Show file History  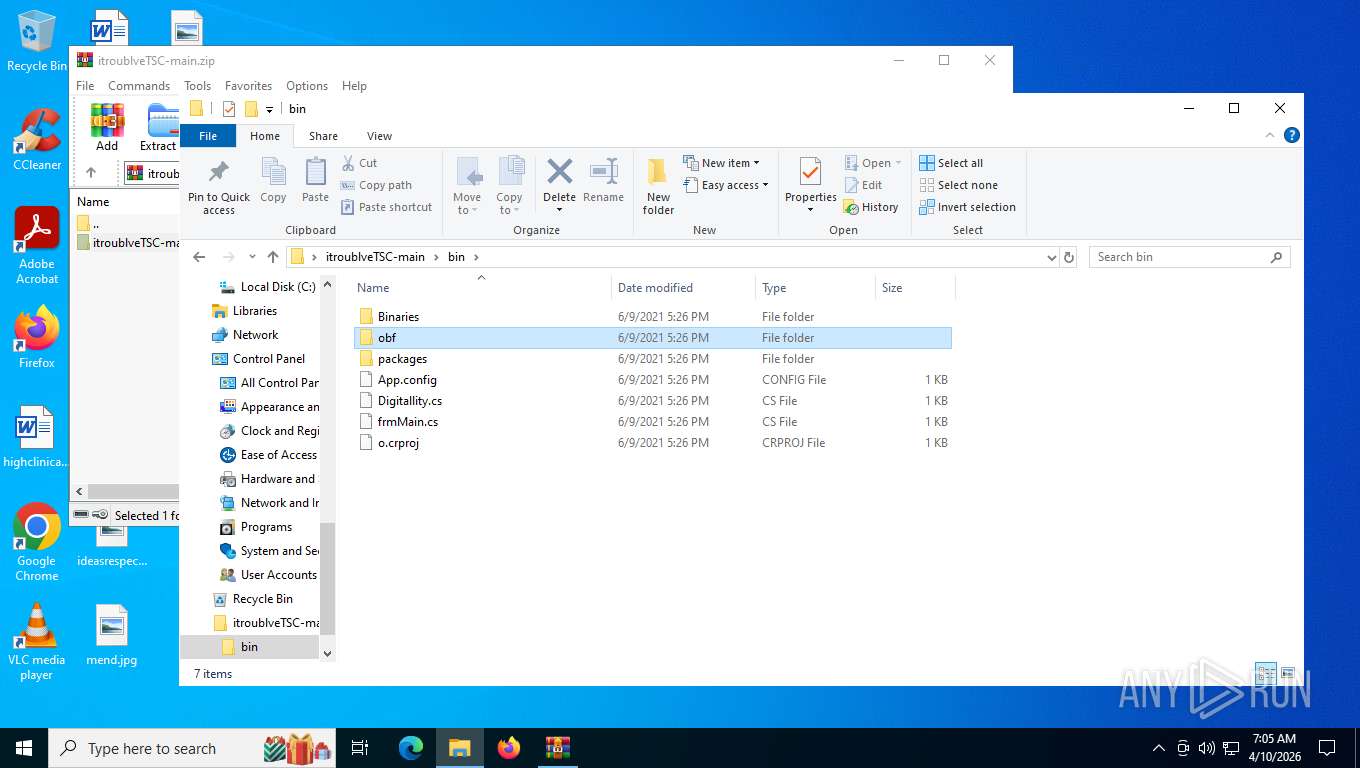[871, 207]
